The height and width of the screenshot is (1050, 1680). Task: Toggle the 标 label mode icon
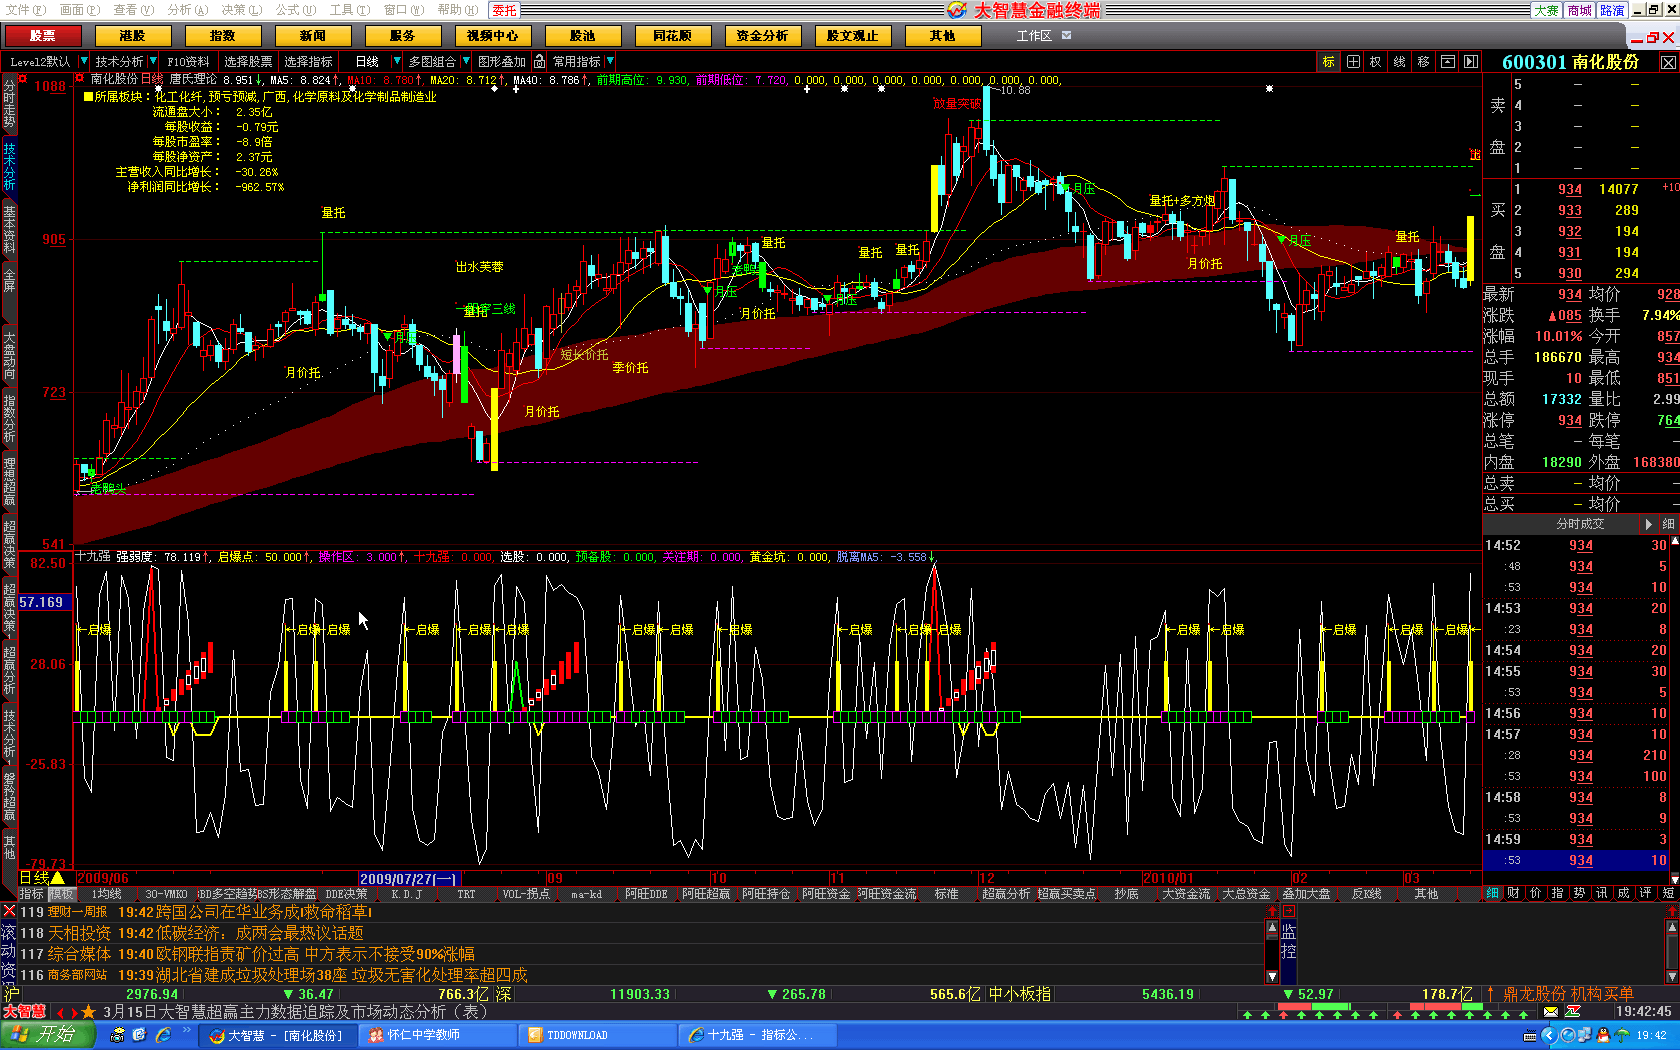coord(1329,62)
